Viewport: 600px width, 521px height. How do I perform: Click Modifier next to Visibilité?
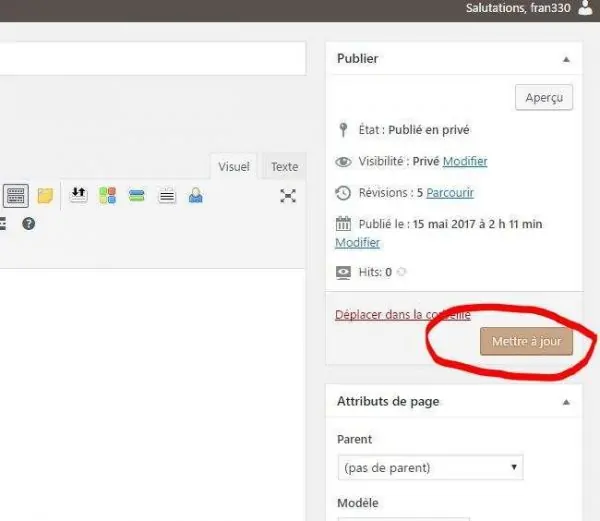tap(465, 161)
